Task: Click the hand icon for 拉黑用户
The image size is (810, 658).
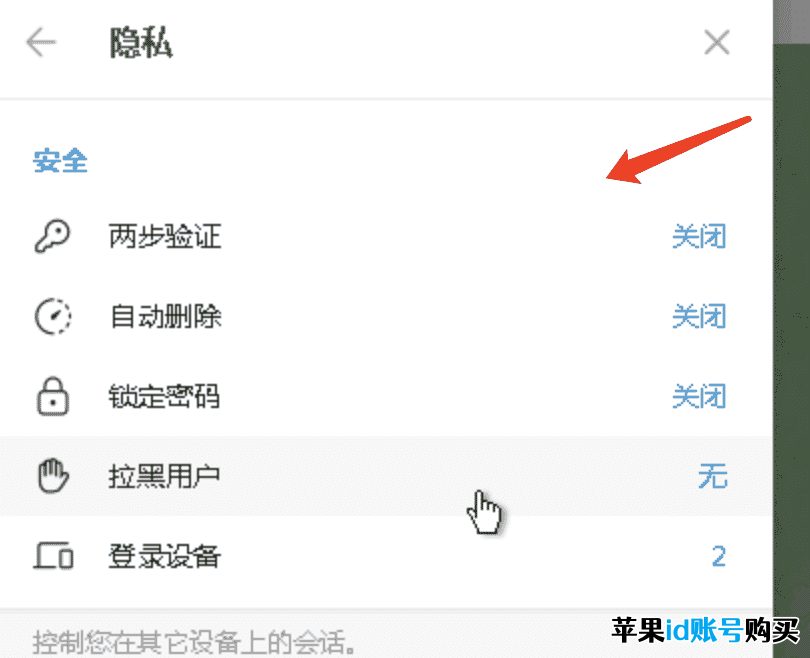Action: pyautogui.click(x=53, y=476)
